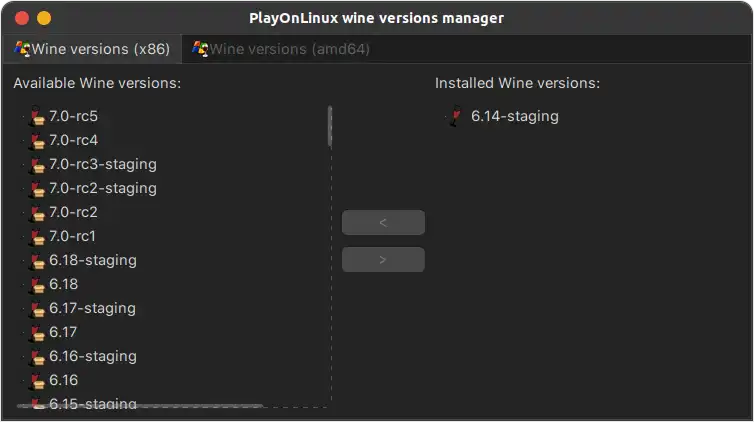
Task: Pick Wine version 6.16
Action: (x=63, y=380)
